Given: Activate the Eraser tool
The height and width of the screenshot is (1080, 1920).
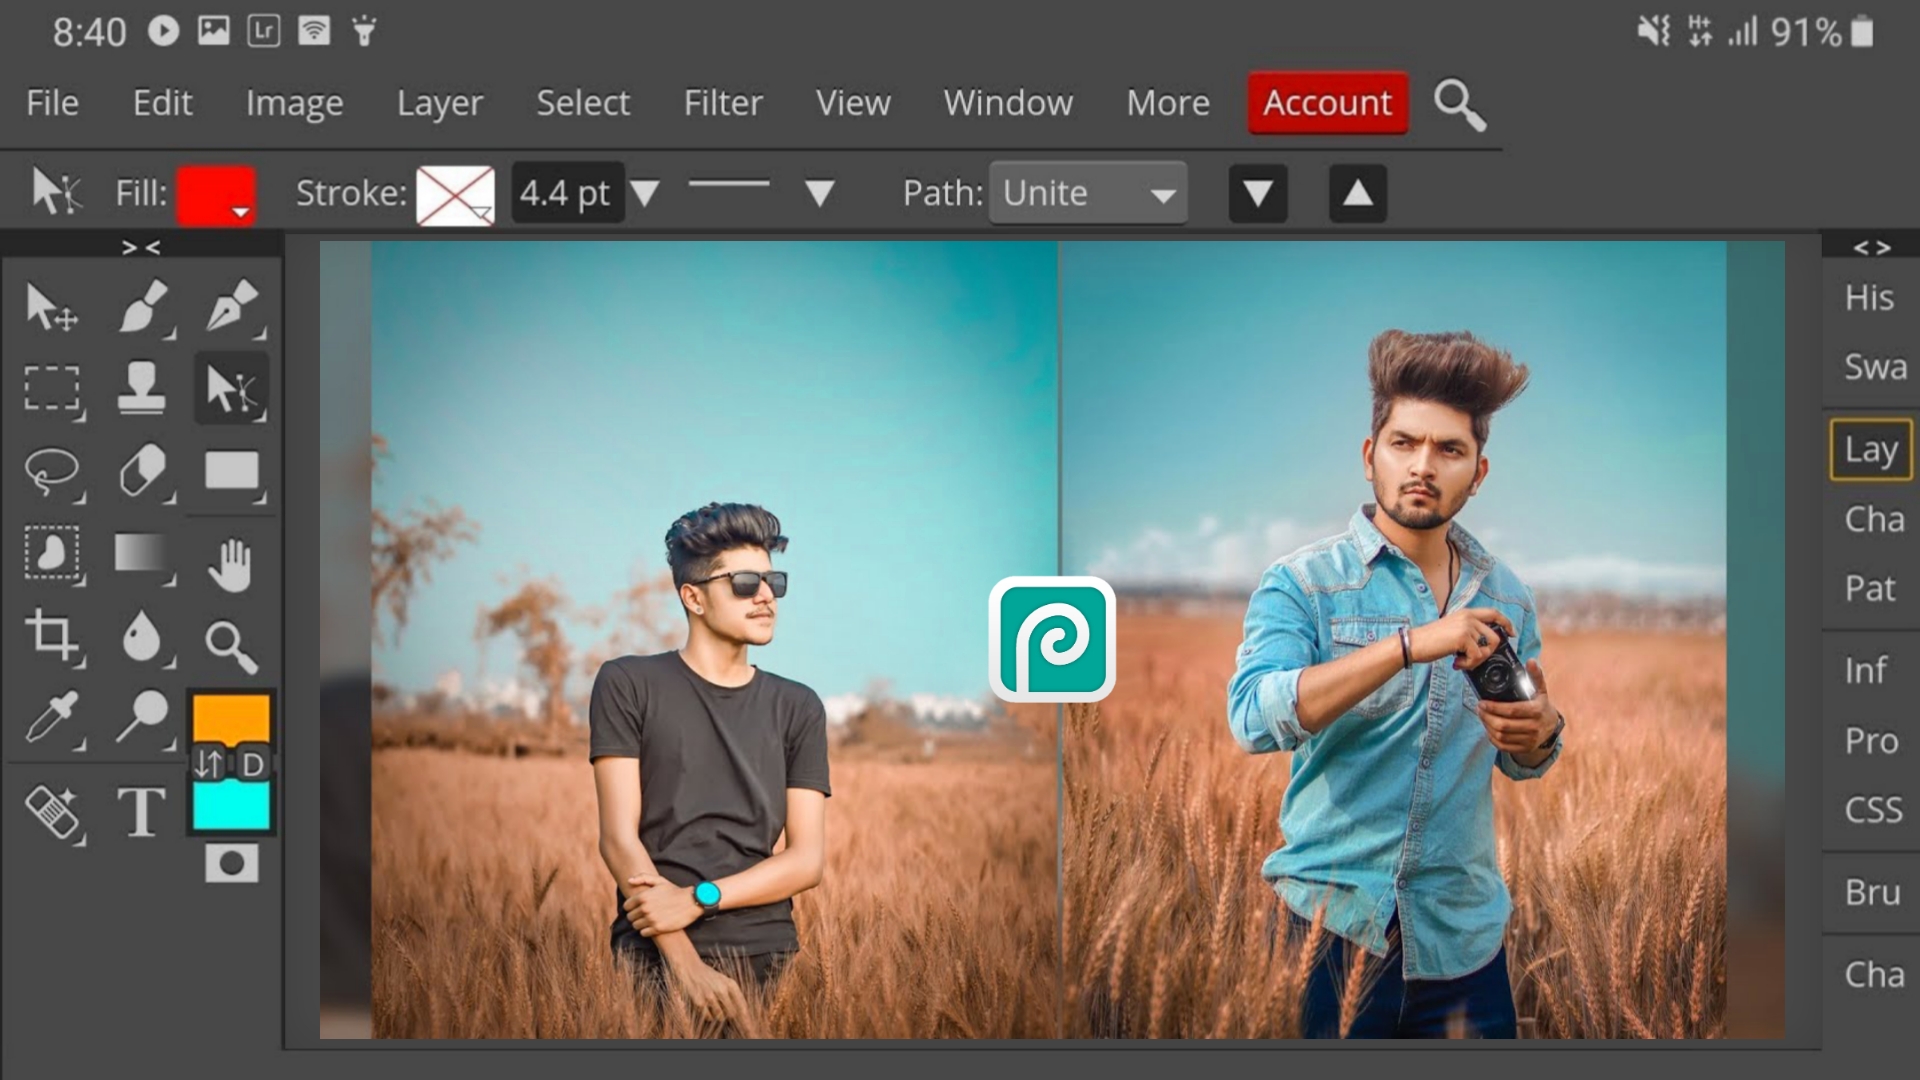Looking at the screenshot, I should (x=142, y=471).
